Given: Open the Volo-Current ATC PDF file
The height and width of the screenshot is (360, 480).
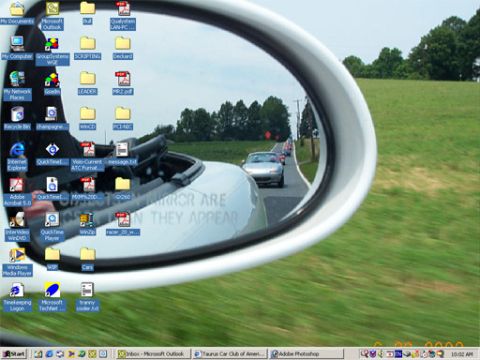Looking at the screenshot, I should click(87, 157).
